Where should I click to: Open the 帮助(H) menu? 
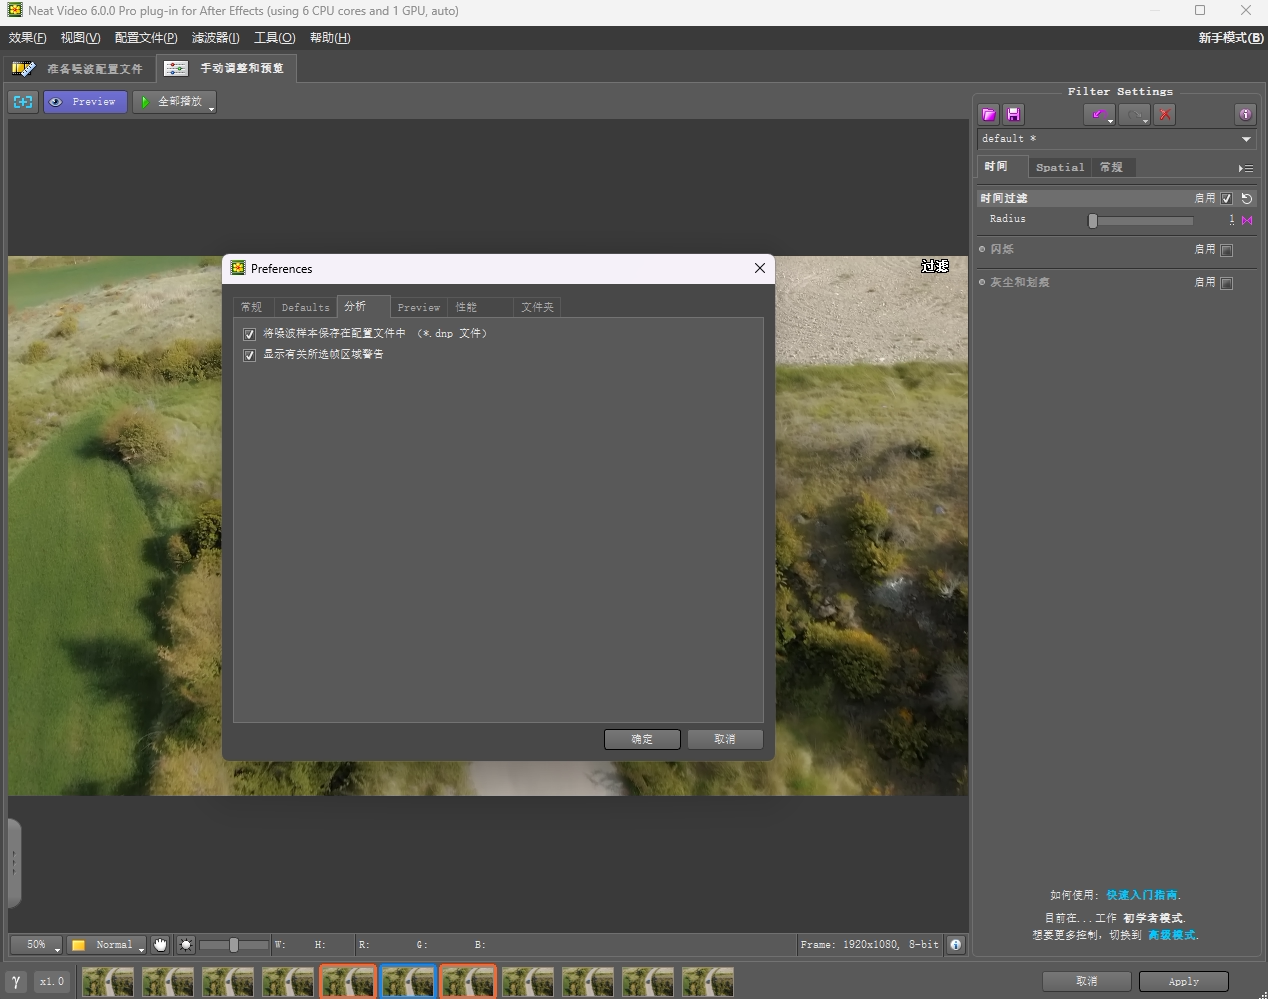pyautogui.click(x=330, y=38)
